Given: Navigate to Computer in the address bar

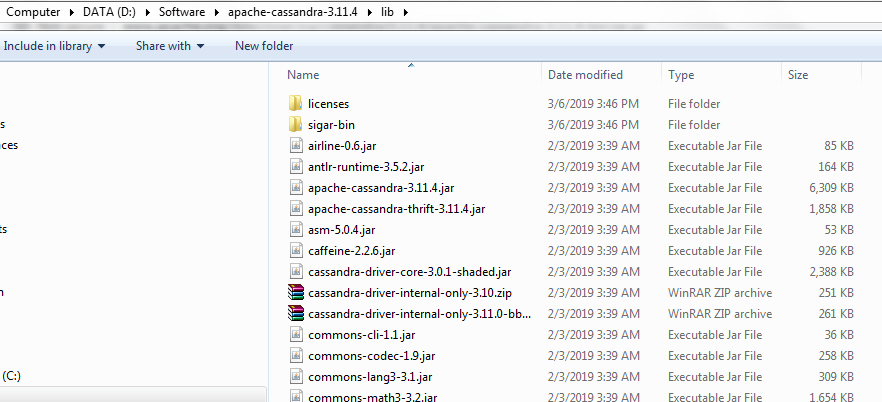Looking at the screenshot, I should [x=33, y=12].
